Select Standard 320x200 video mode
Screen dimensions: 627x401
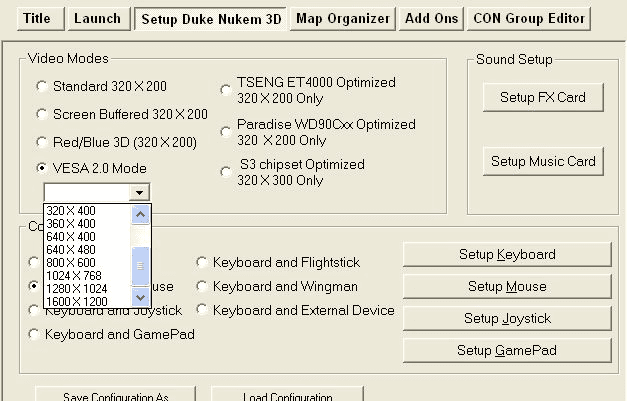(x=41, y=86)
